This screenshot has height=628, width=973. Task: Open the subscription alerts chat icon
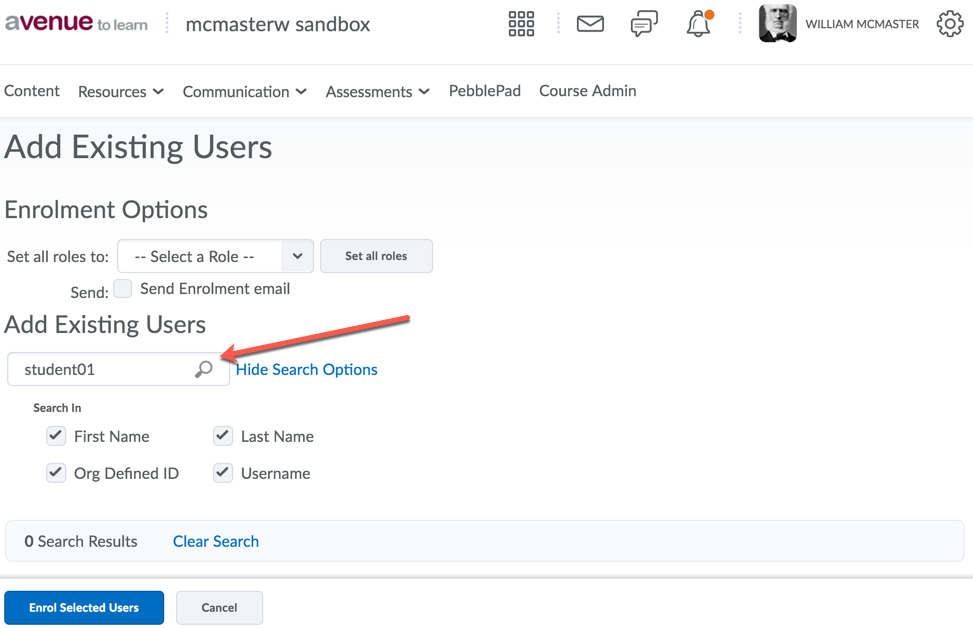(644, 24)
